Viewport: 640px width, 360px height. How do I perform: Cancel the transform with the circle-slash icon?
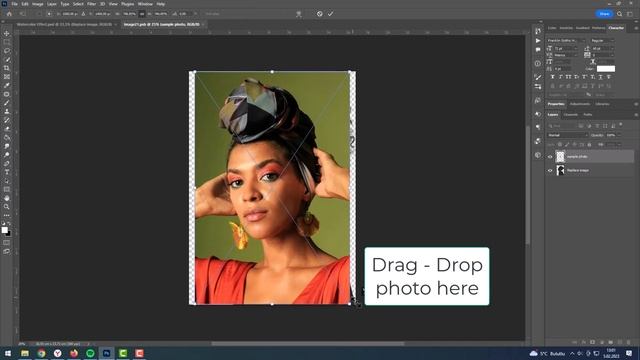click(320, 14)
